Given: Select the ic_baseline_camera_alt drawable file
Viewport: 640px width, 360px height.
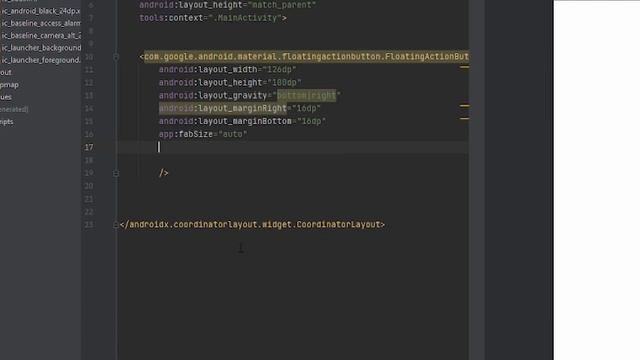Looking at the screenshot, I should 40,36.
